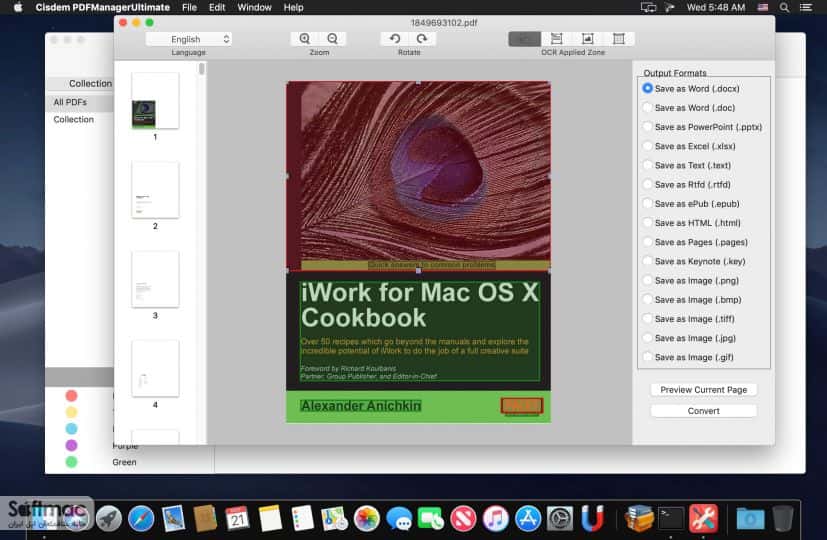Click the Convert button
Image resolution: width=827 pixels, height=540 pixels.
tap(704, 411)
